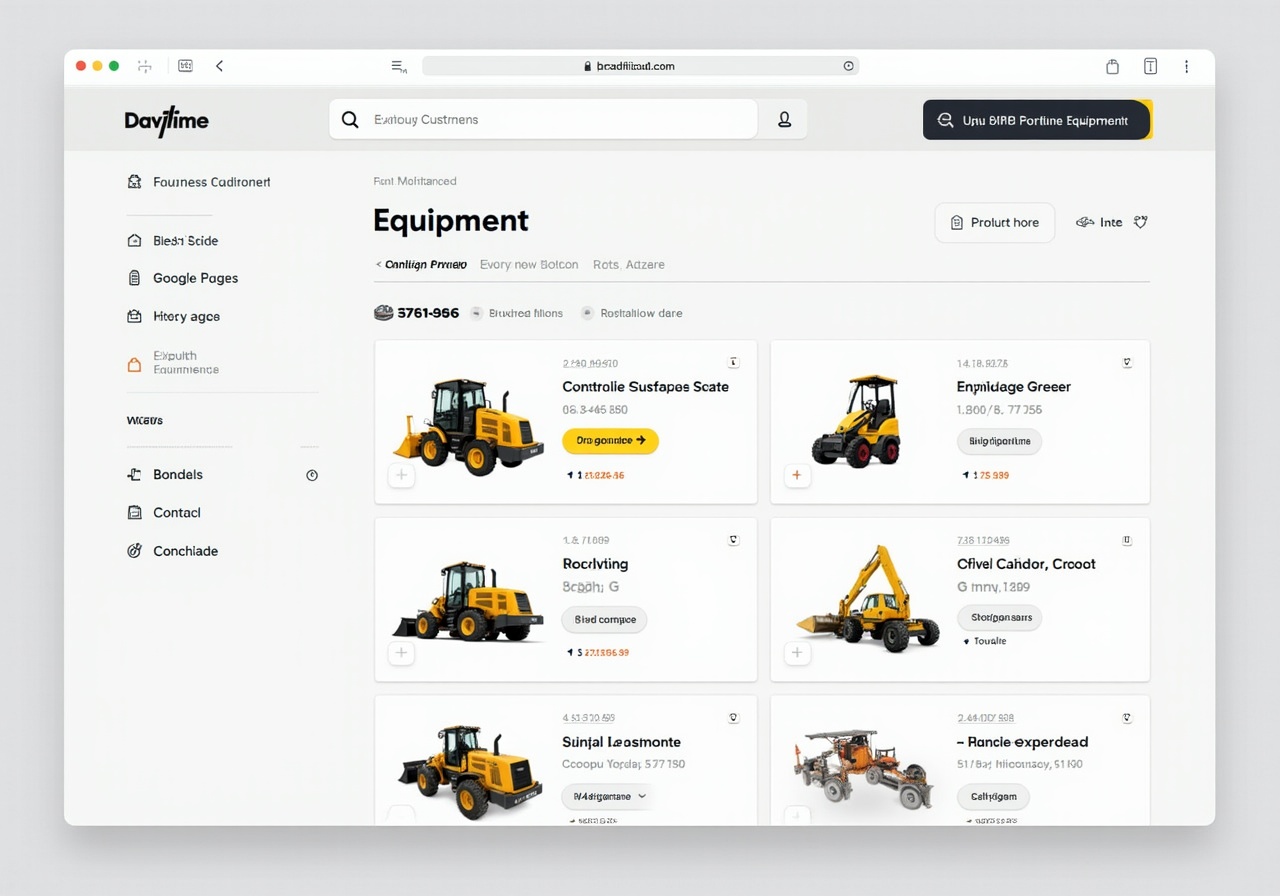Screen dimensions: 1280x896
Task: Switch to the Every new Botcon tab
Action: coord(528,265)
